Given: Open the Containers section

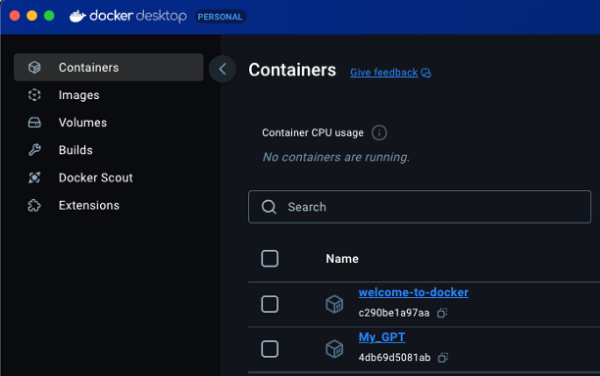Looking at the screenshot, I should [109, 67].
